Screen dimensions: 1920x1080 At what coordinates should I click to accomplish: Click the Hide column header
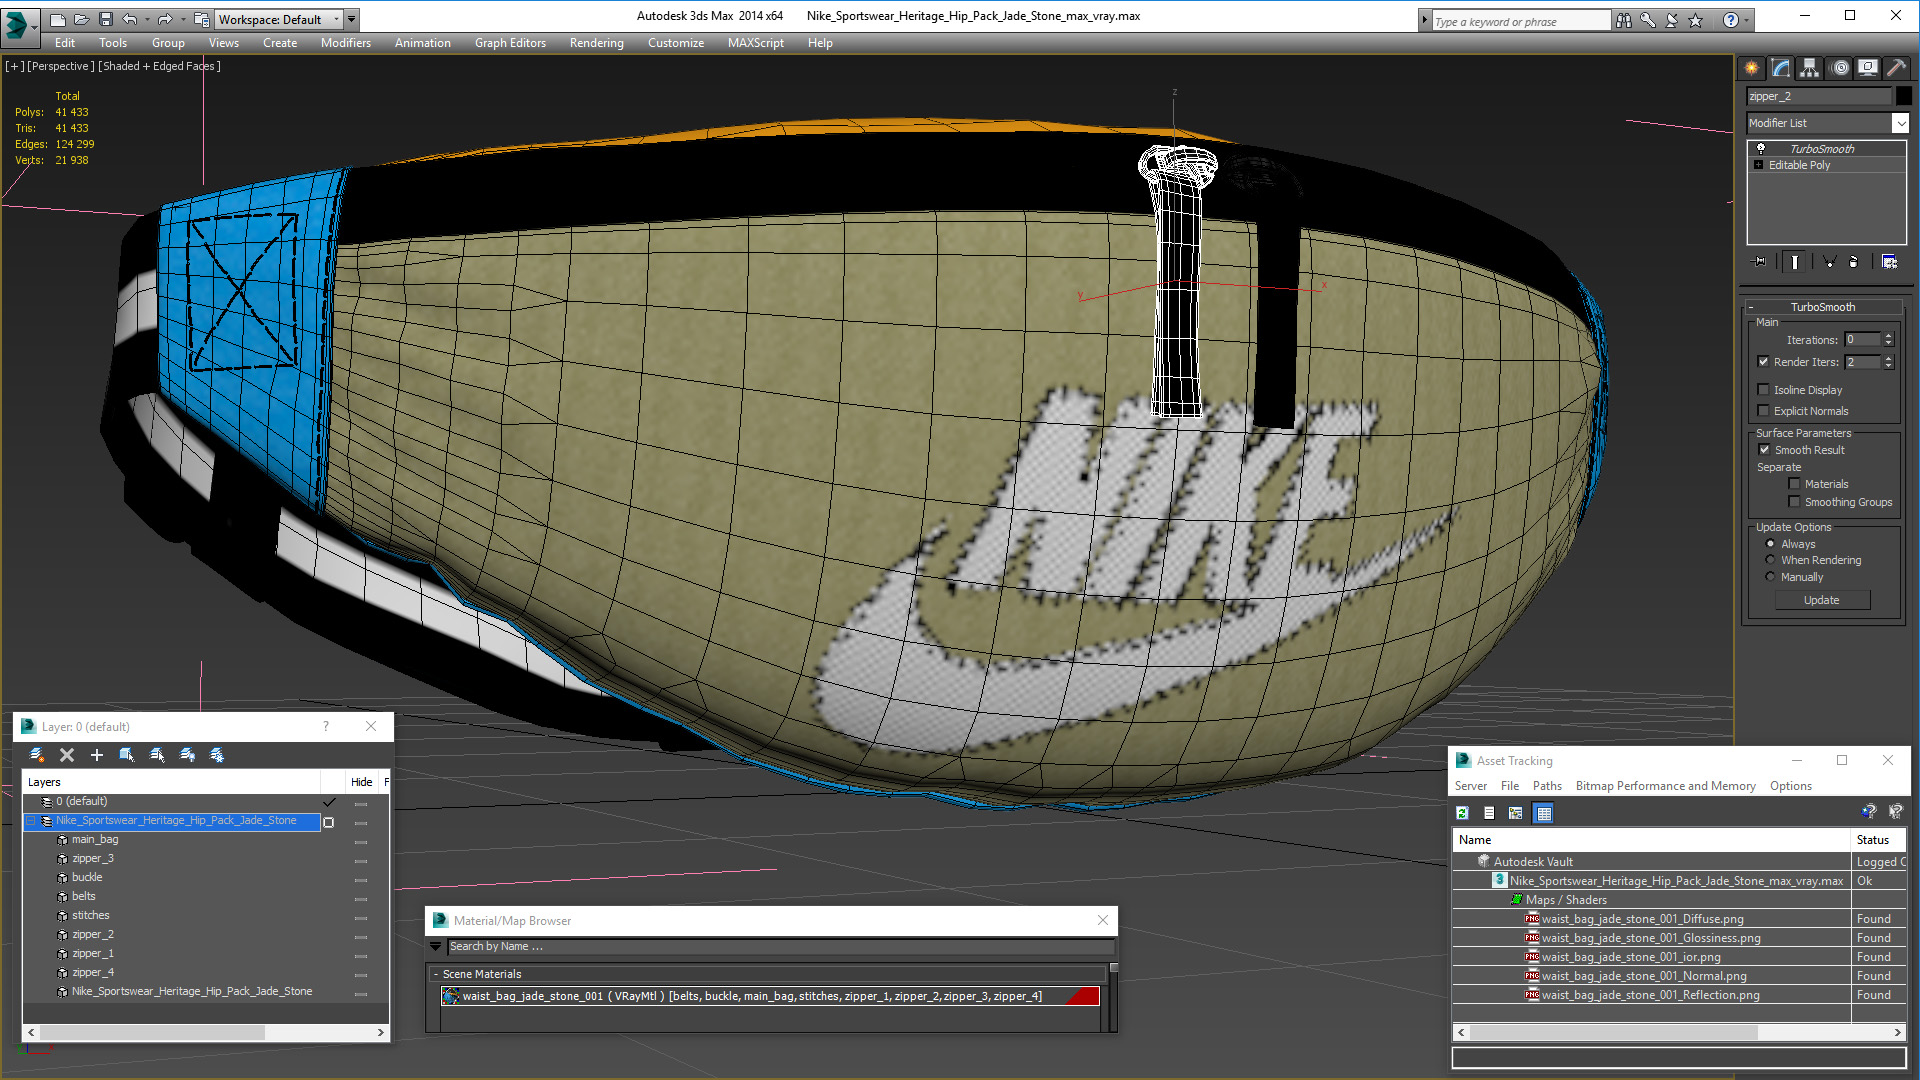[361, 782]
